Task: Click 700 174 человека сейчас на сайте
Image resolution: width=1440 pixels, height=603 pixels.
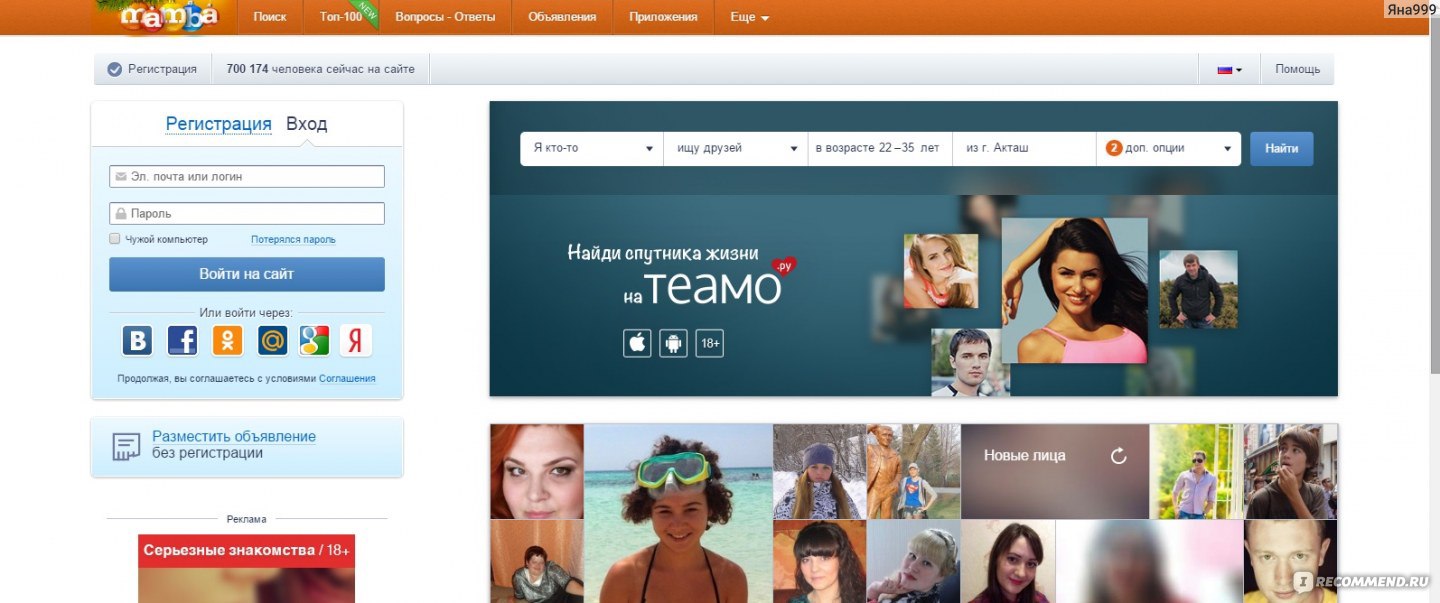Action: [x=320, y=69]
